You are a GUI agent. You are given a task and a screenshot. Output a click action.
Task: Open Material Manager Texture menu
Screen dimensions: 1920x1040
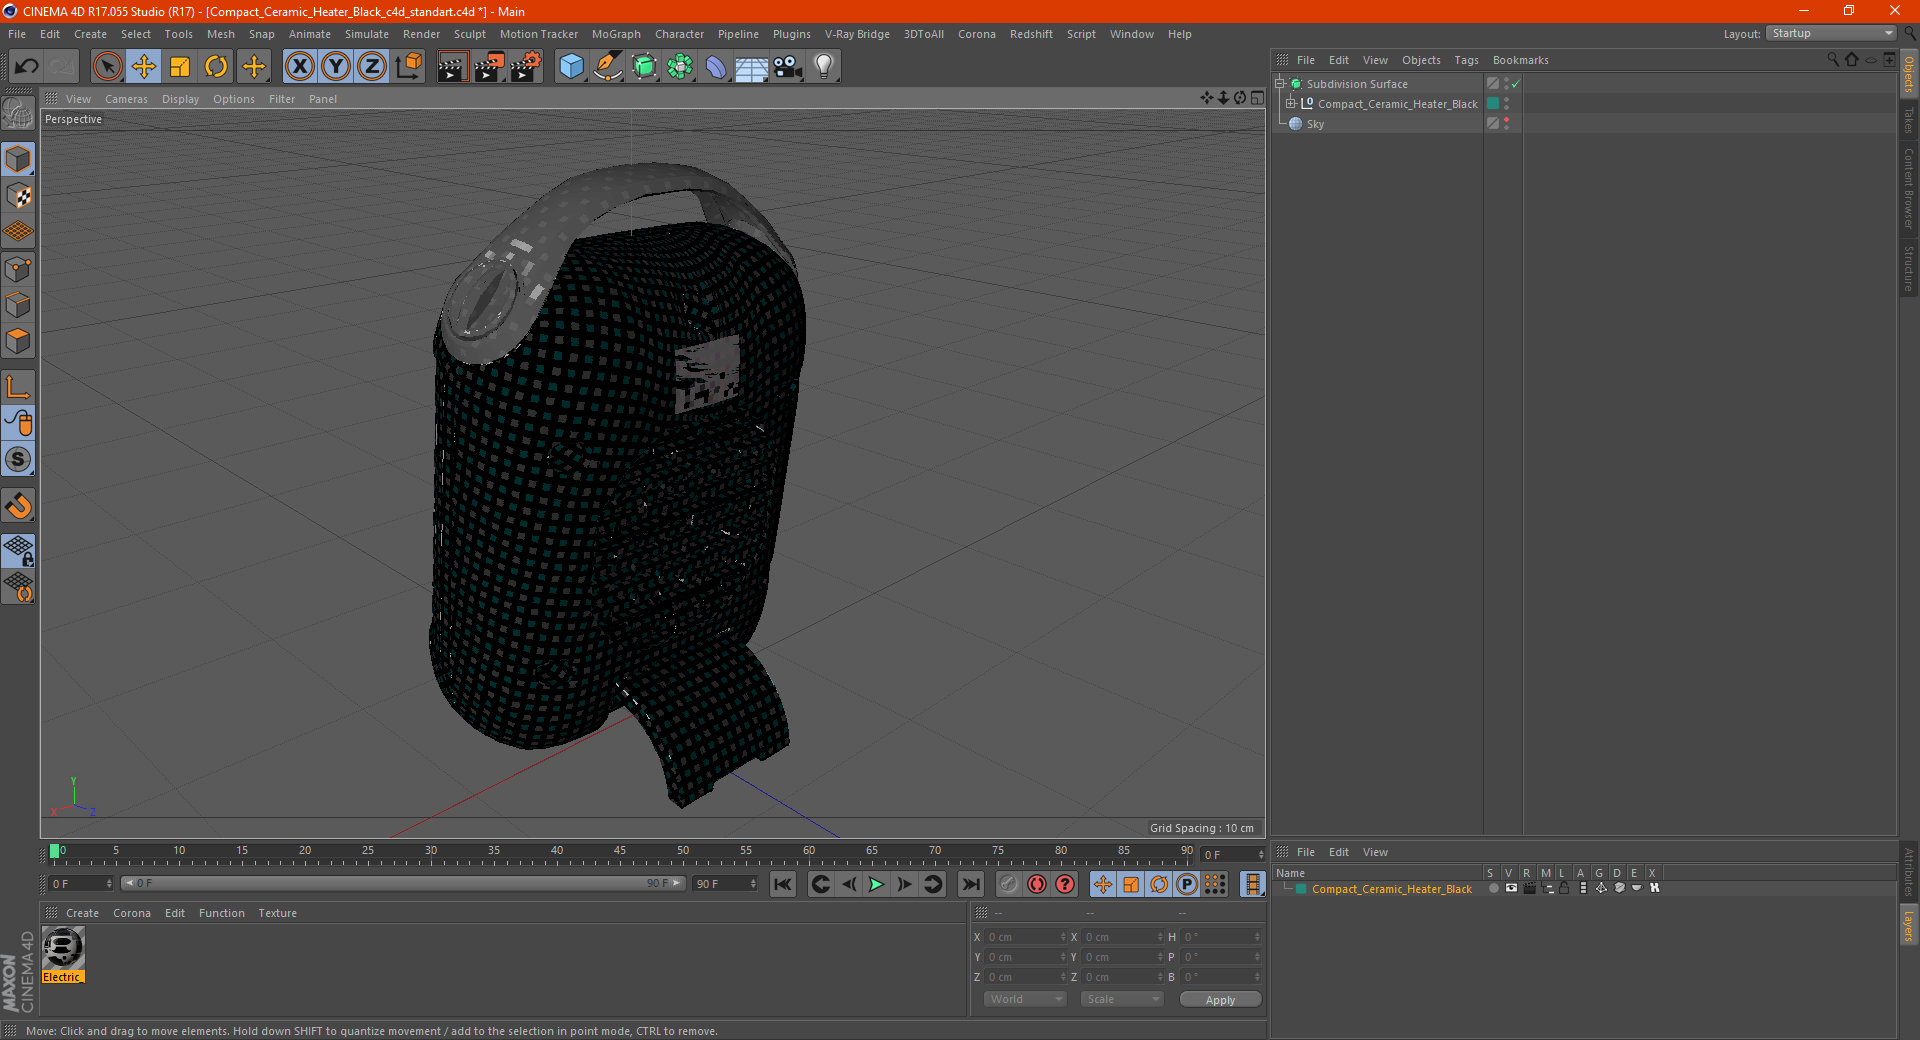click(x=277, y=913)
